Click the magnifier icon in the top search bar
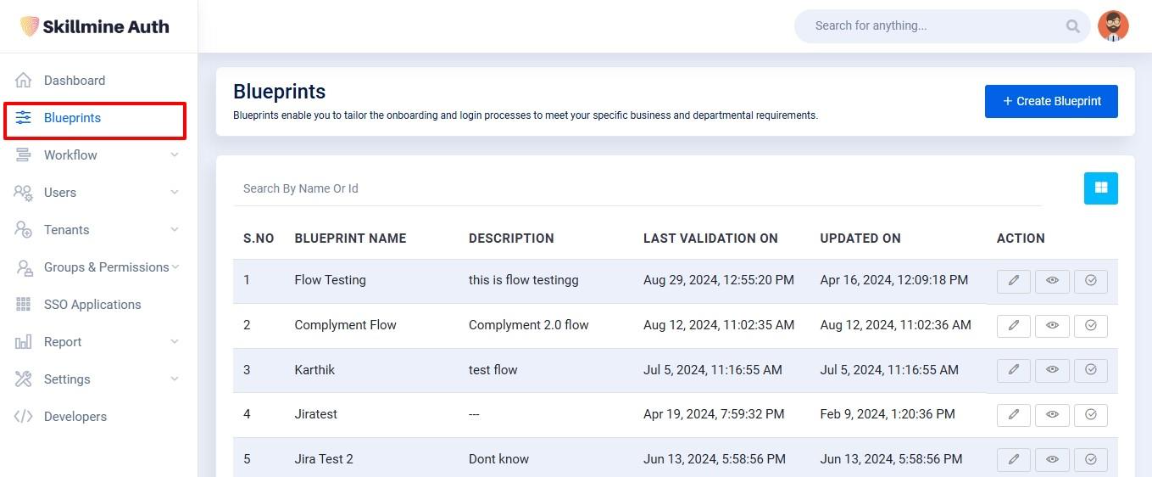Viewport: 1152px width, 477px height. tap(1073, 26)
